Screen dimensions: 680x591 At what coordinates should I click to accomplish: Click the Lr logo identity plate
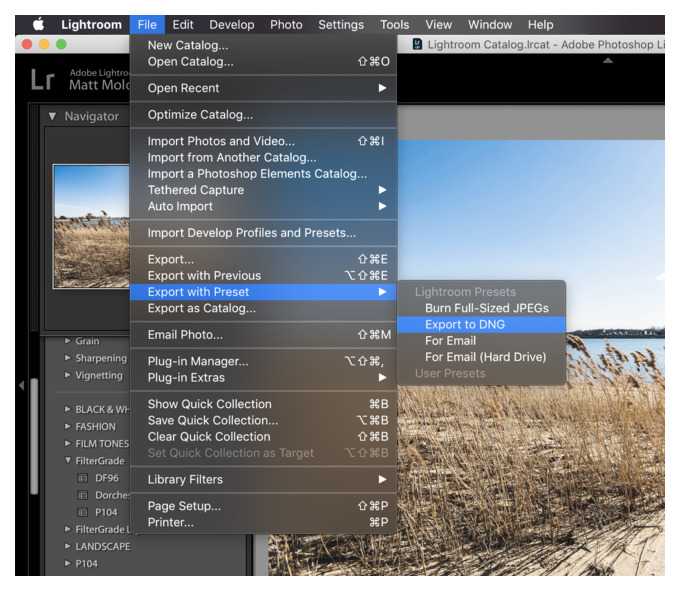coord(42,80)
